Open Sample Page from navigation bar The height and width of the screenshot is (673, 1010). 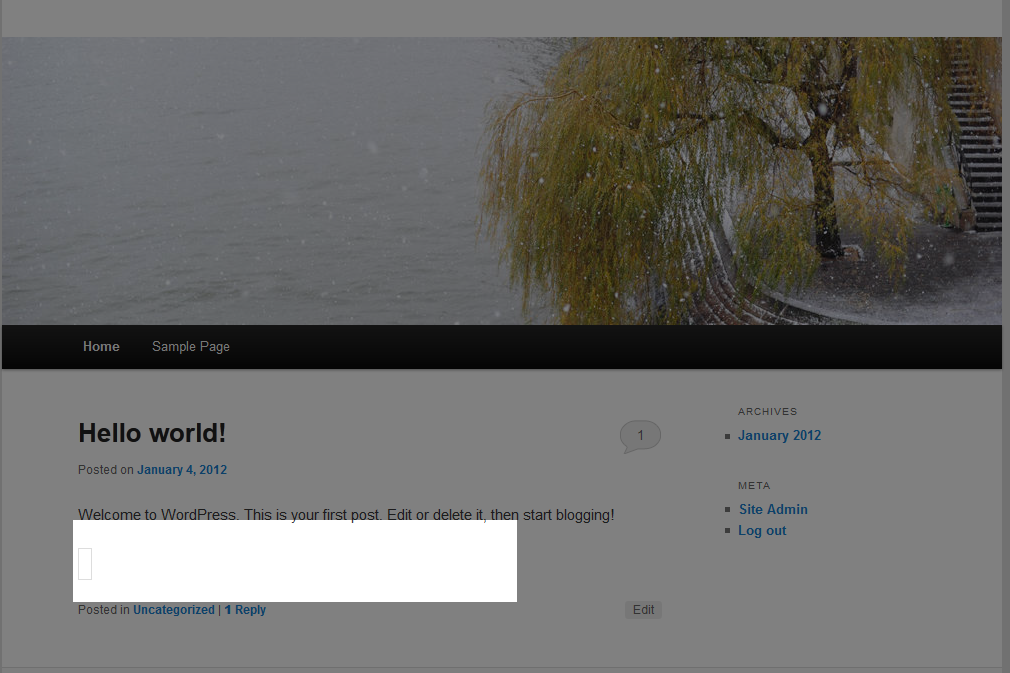(191, 347)
